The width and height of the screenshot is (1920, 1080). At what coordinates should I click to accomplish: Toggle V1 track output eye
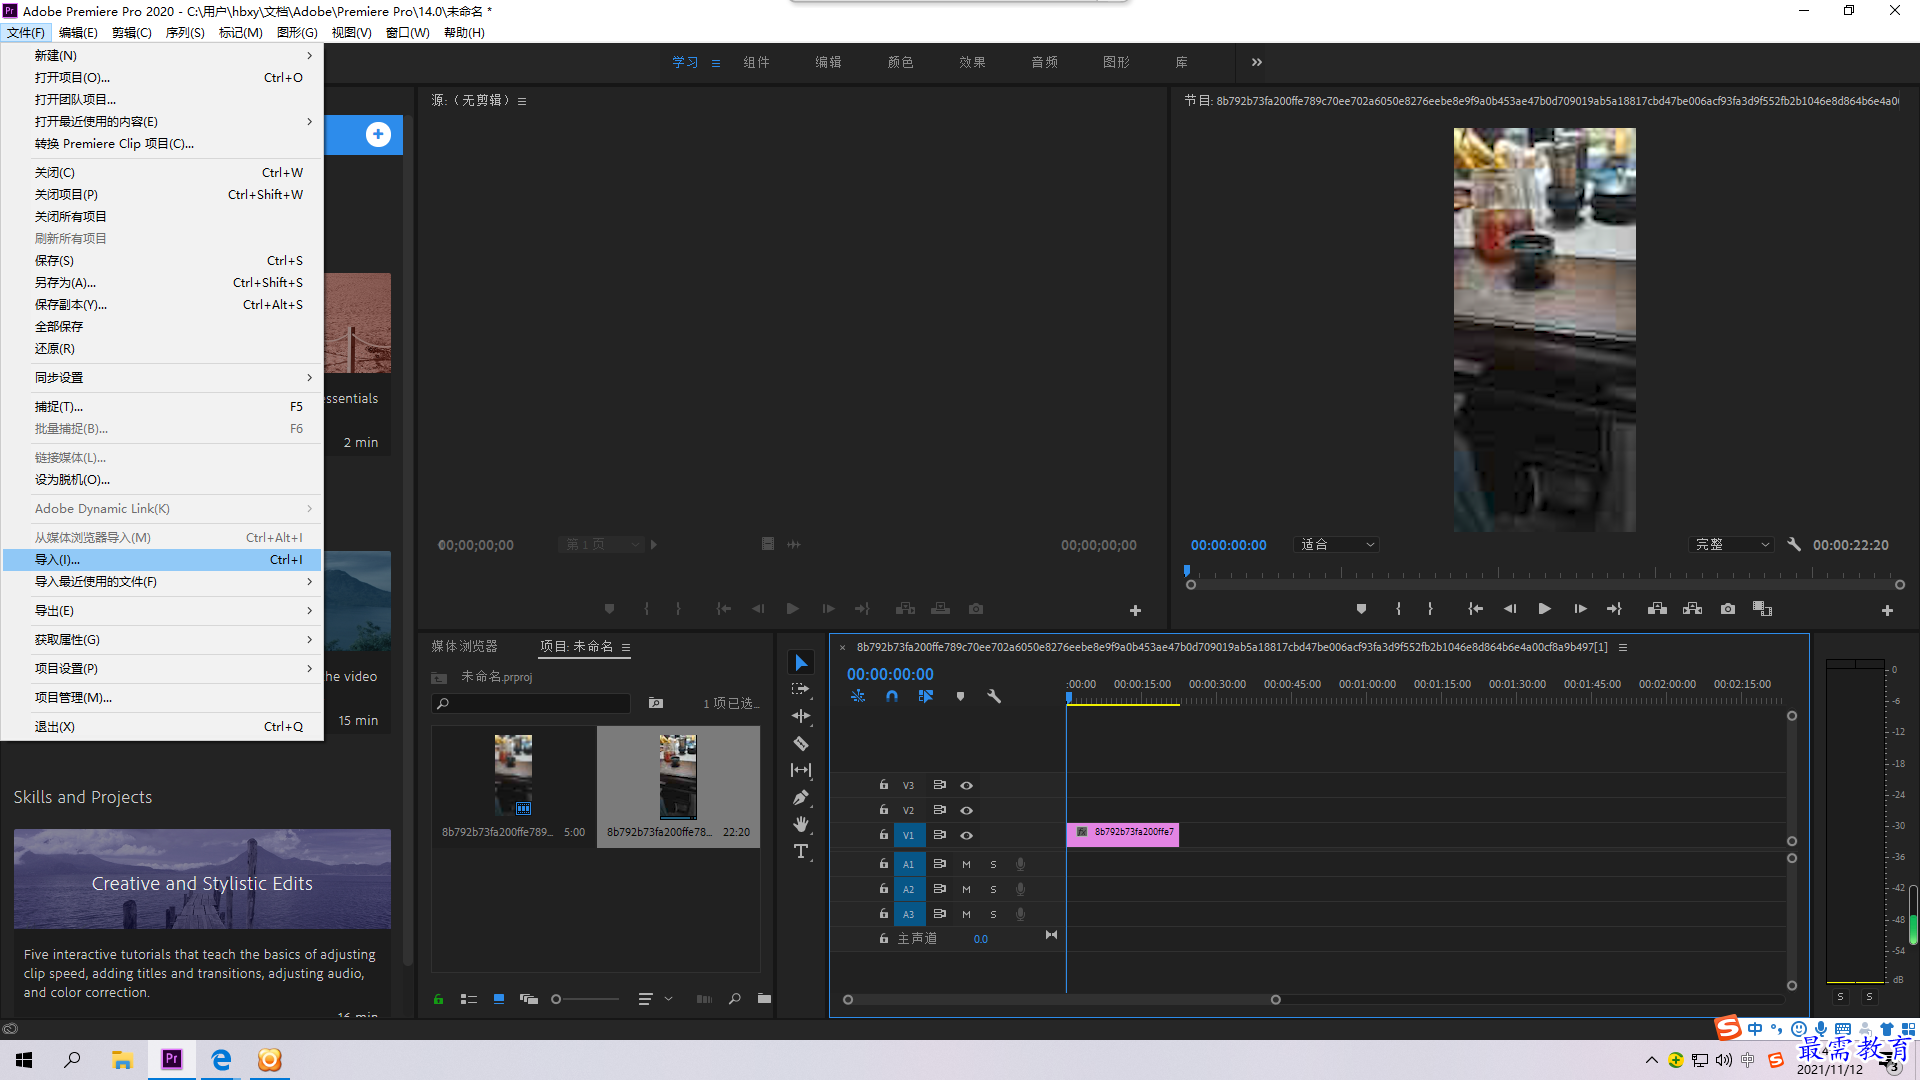pyautogui.click(x=966, y=836)
